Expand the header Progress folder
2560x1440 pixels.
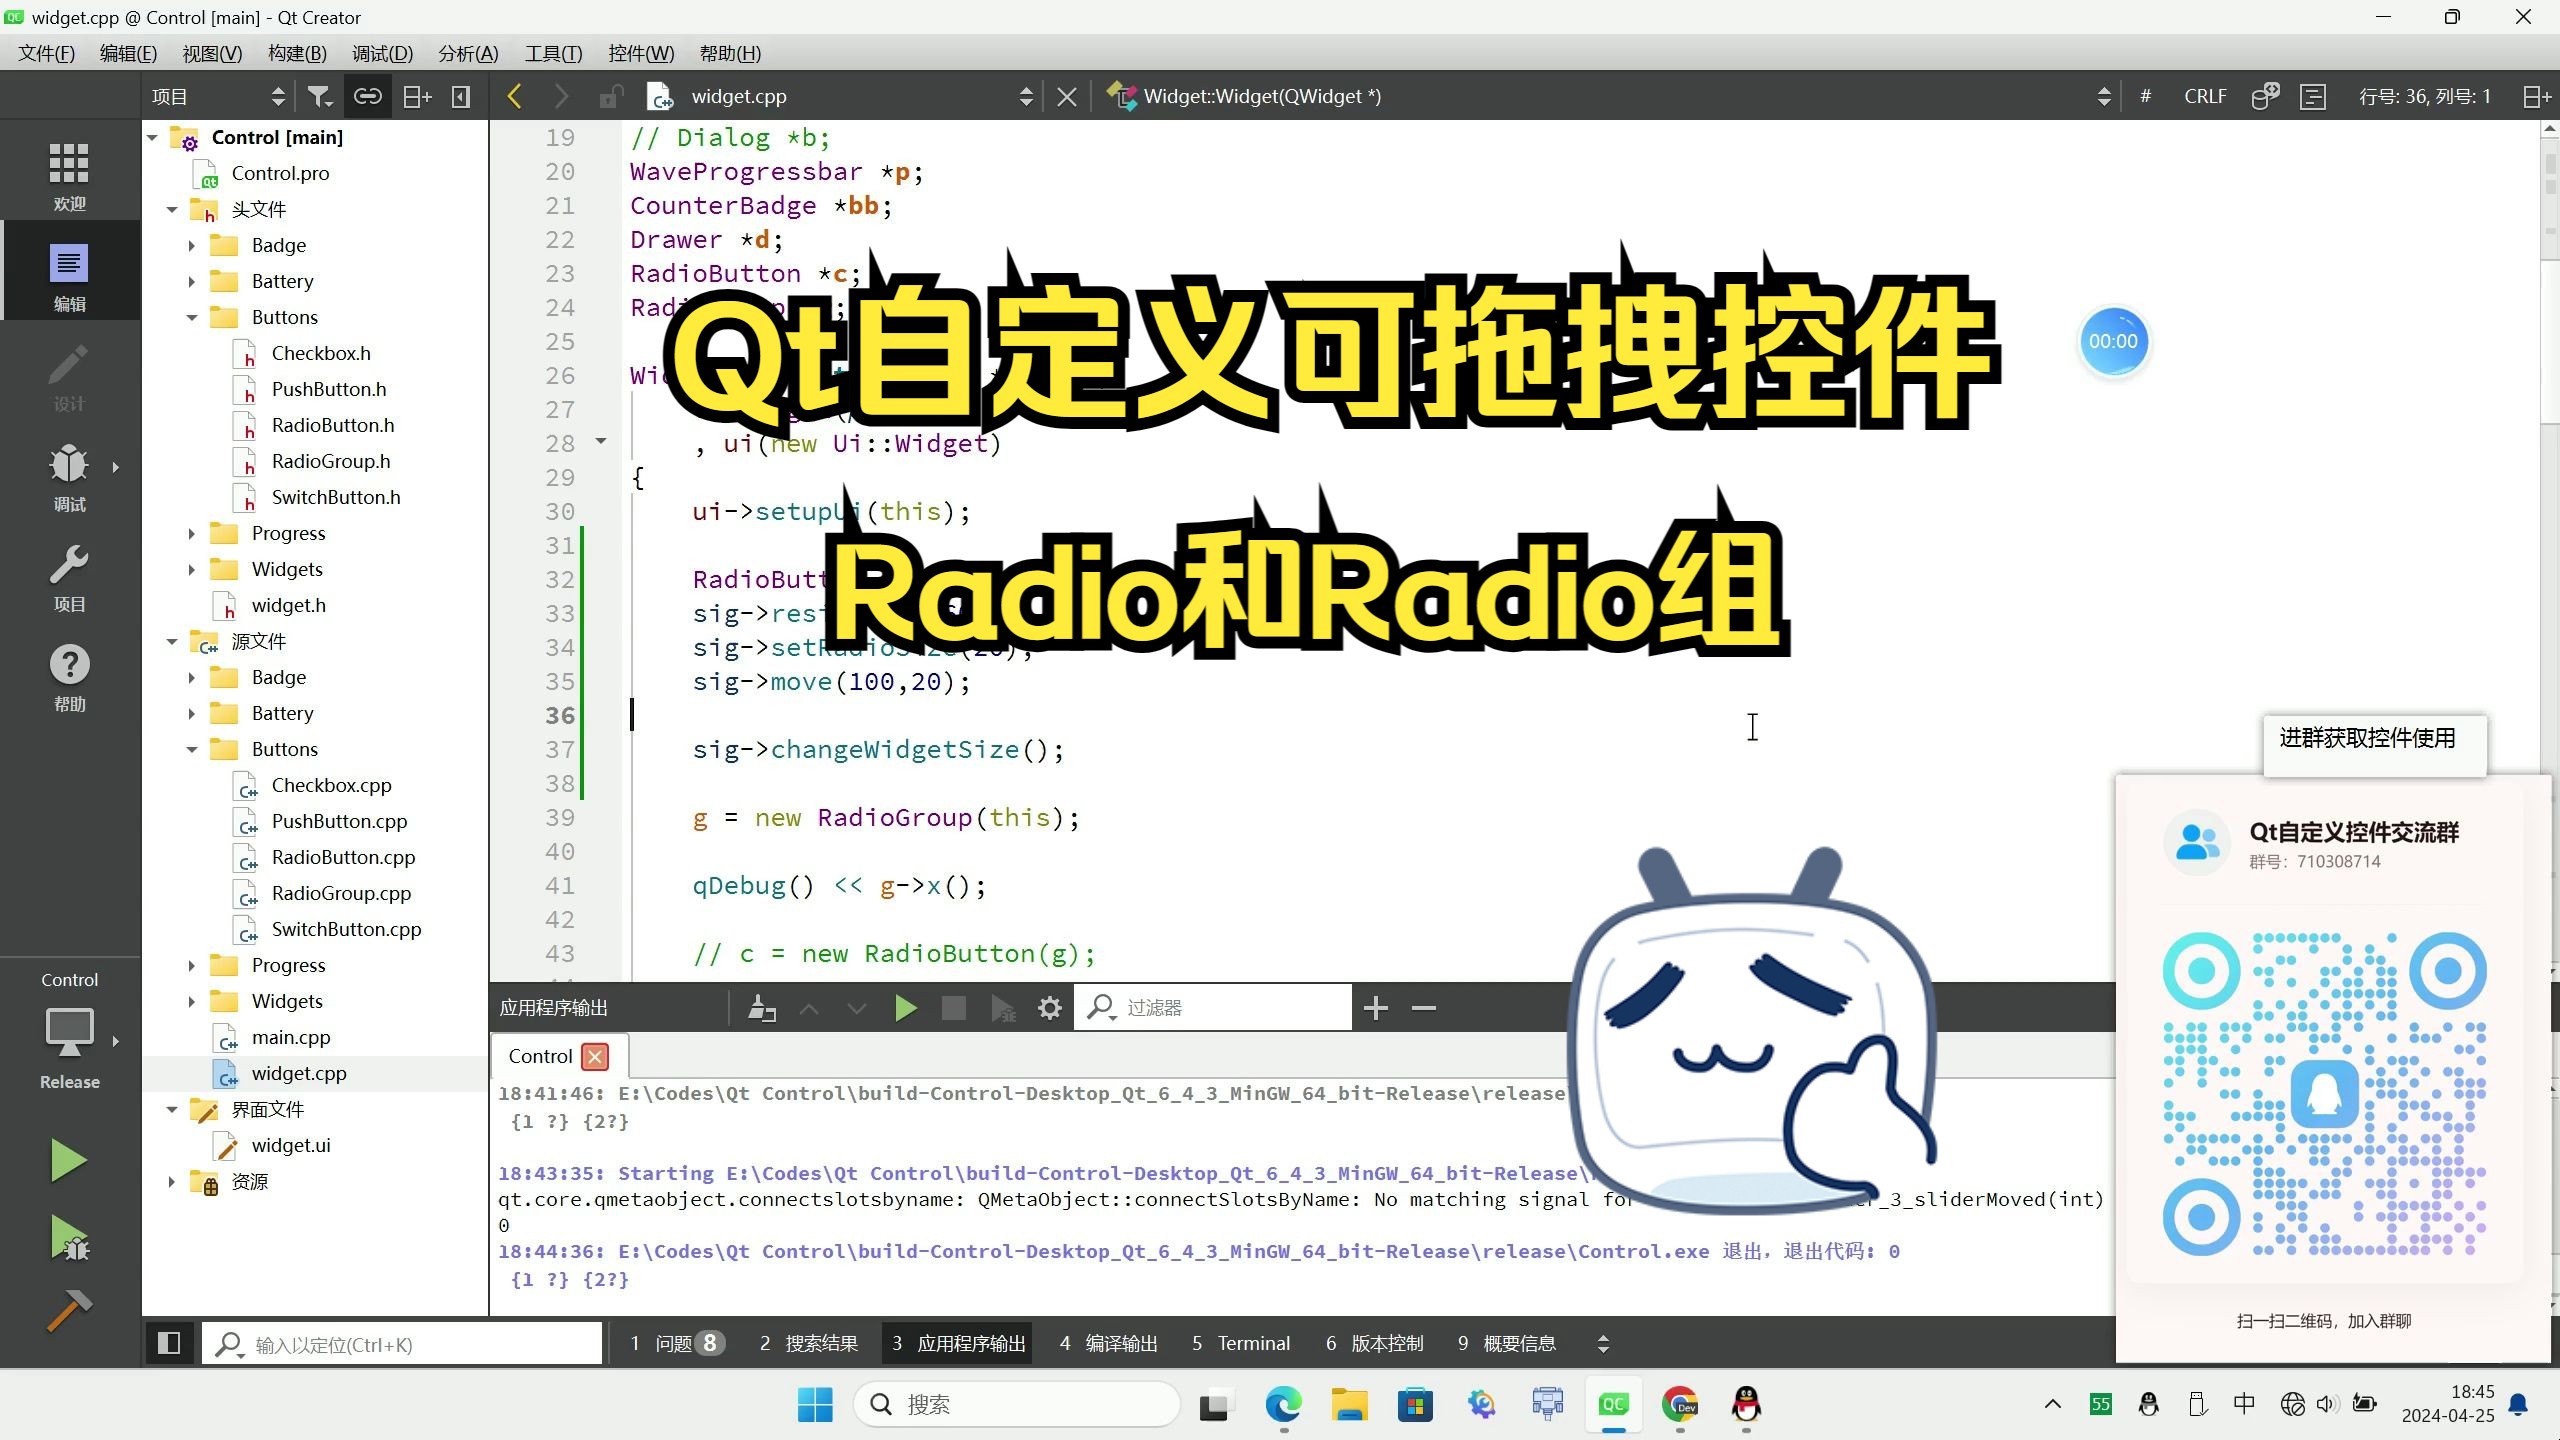click(192, 533)
